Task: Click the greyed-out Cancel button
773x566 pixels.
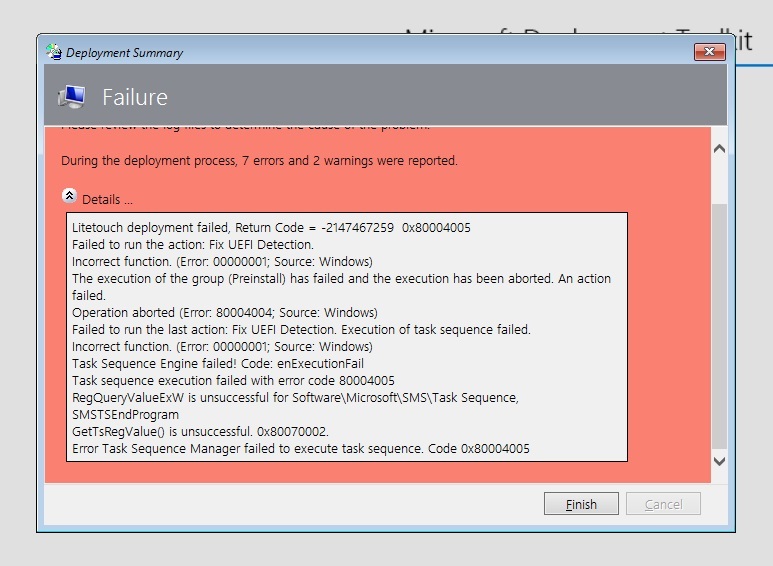Action: pyautogui.click(x=663, y=504)
